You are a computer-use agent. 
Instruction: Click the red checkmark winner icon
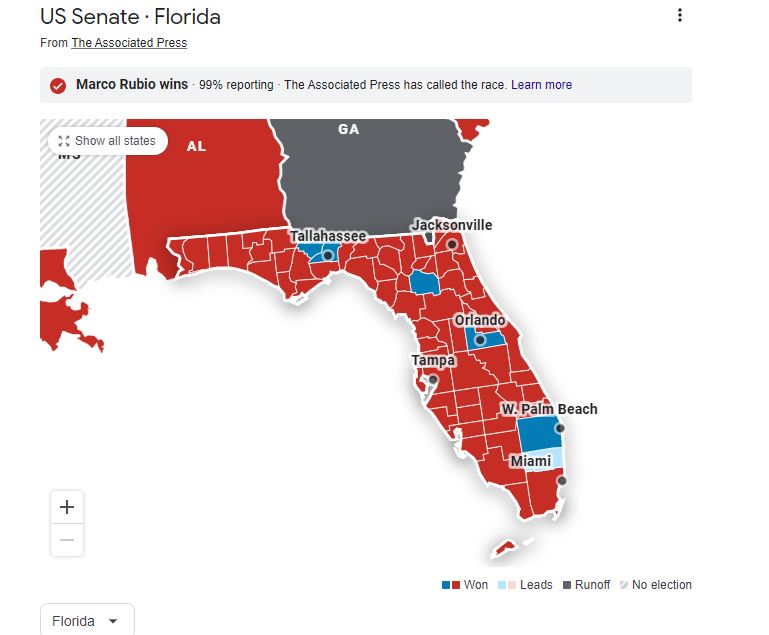[58, 85]
